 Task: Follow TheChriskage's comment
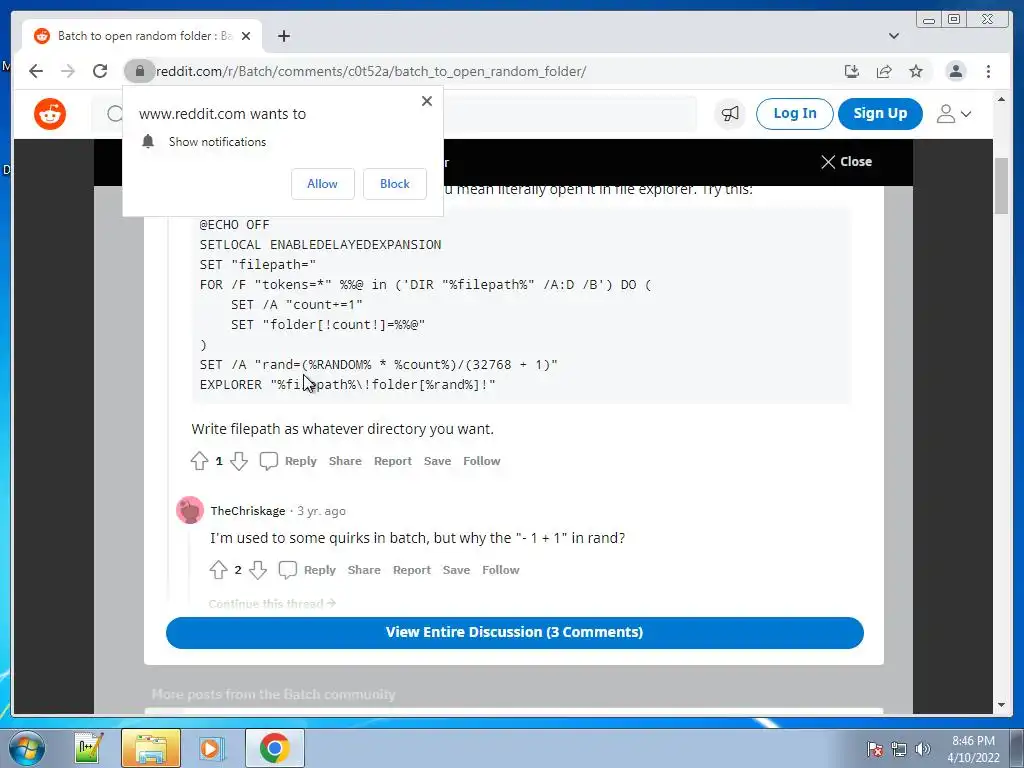[500, 570]
